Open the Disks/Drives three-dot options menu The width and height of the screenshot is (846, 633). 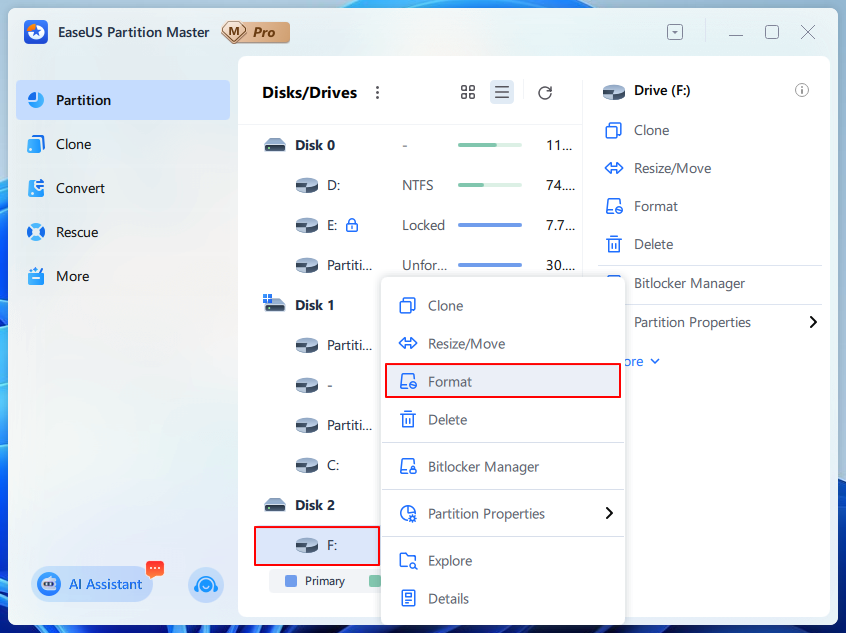(x=377, y=93)
